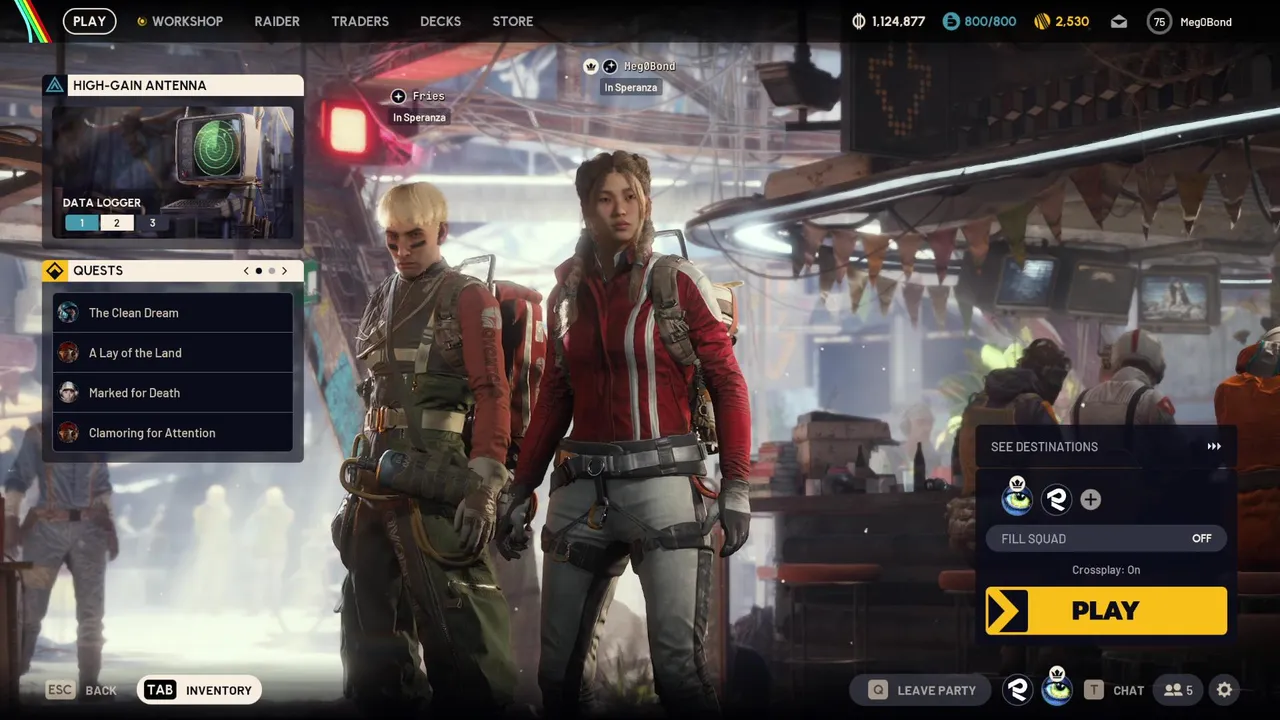Screen dimensions: 1280x720
Task: Click the Fries player name label
Action: click(x=428, y=96)
